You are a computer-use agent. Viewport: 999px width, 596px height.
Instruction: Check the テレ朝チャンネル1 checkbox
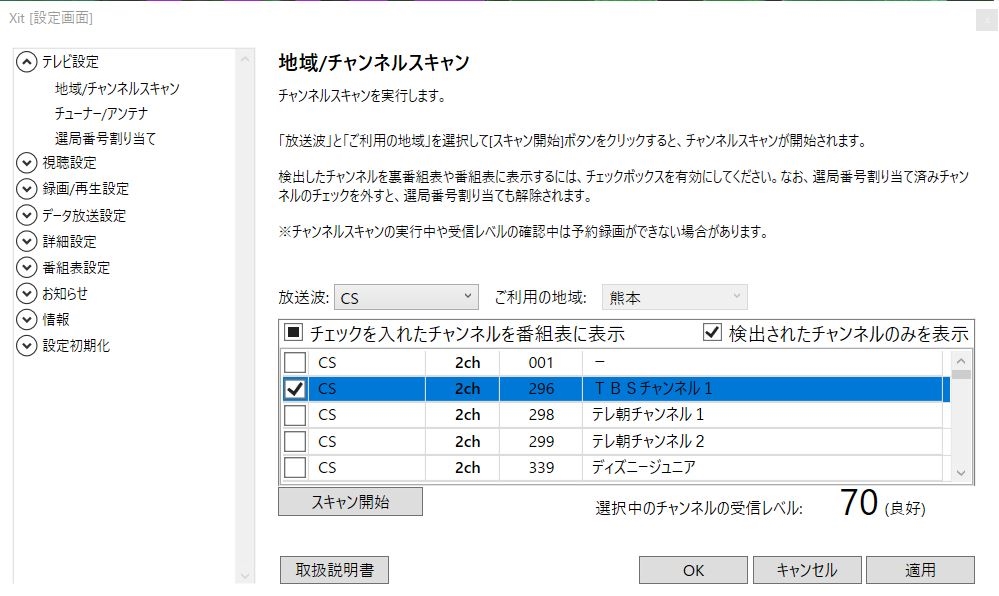(x=294, y=415)
